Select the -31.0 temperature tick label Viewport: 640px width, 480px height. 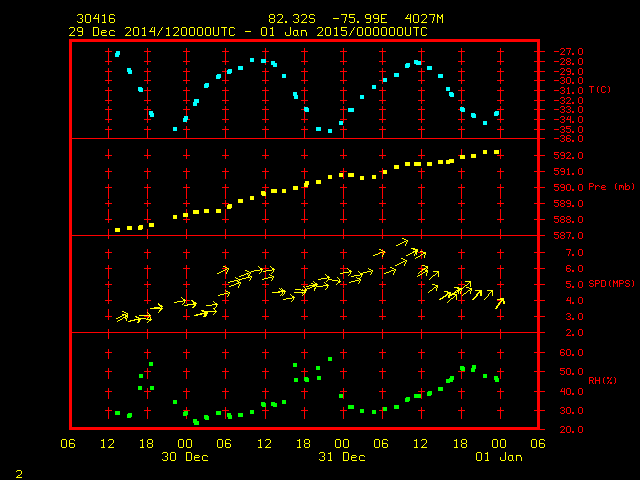tap(568, 91)
